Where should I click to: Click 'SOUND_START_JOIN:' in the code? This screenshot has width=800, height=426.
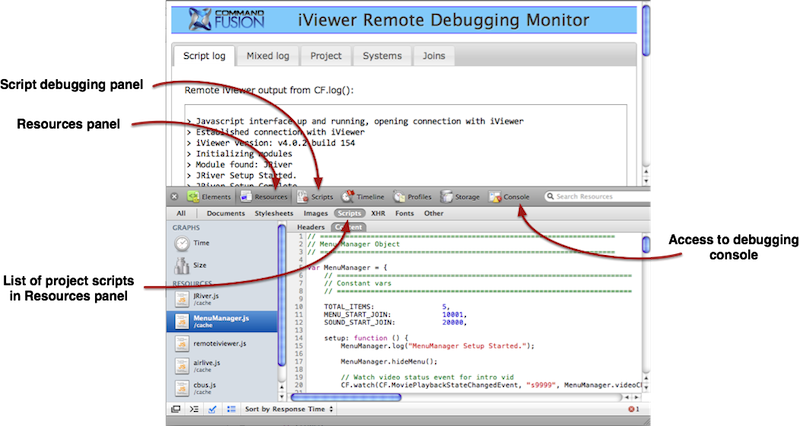pos(359,322)
